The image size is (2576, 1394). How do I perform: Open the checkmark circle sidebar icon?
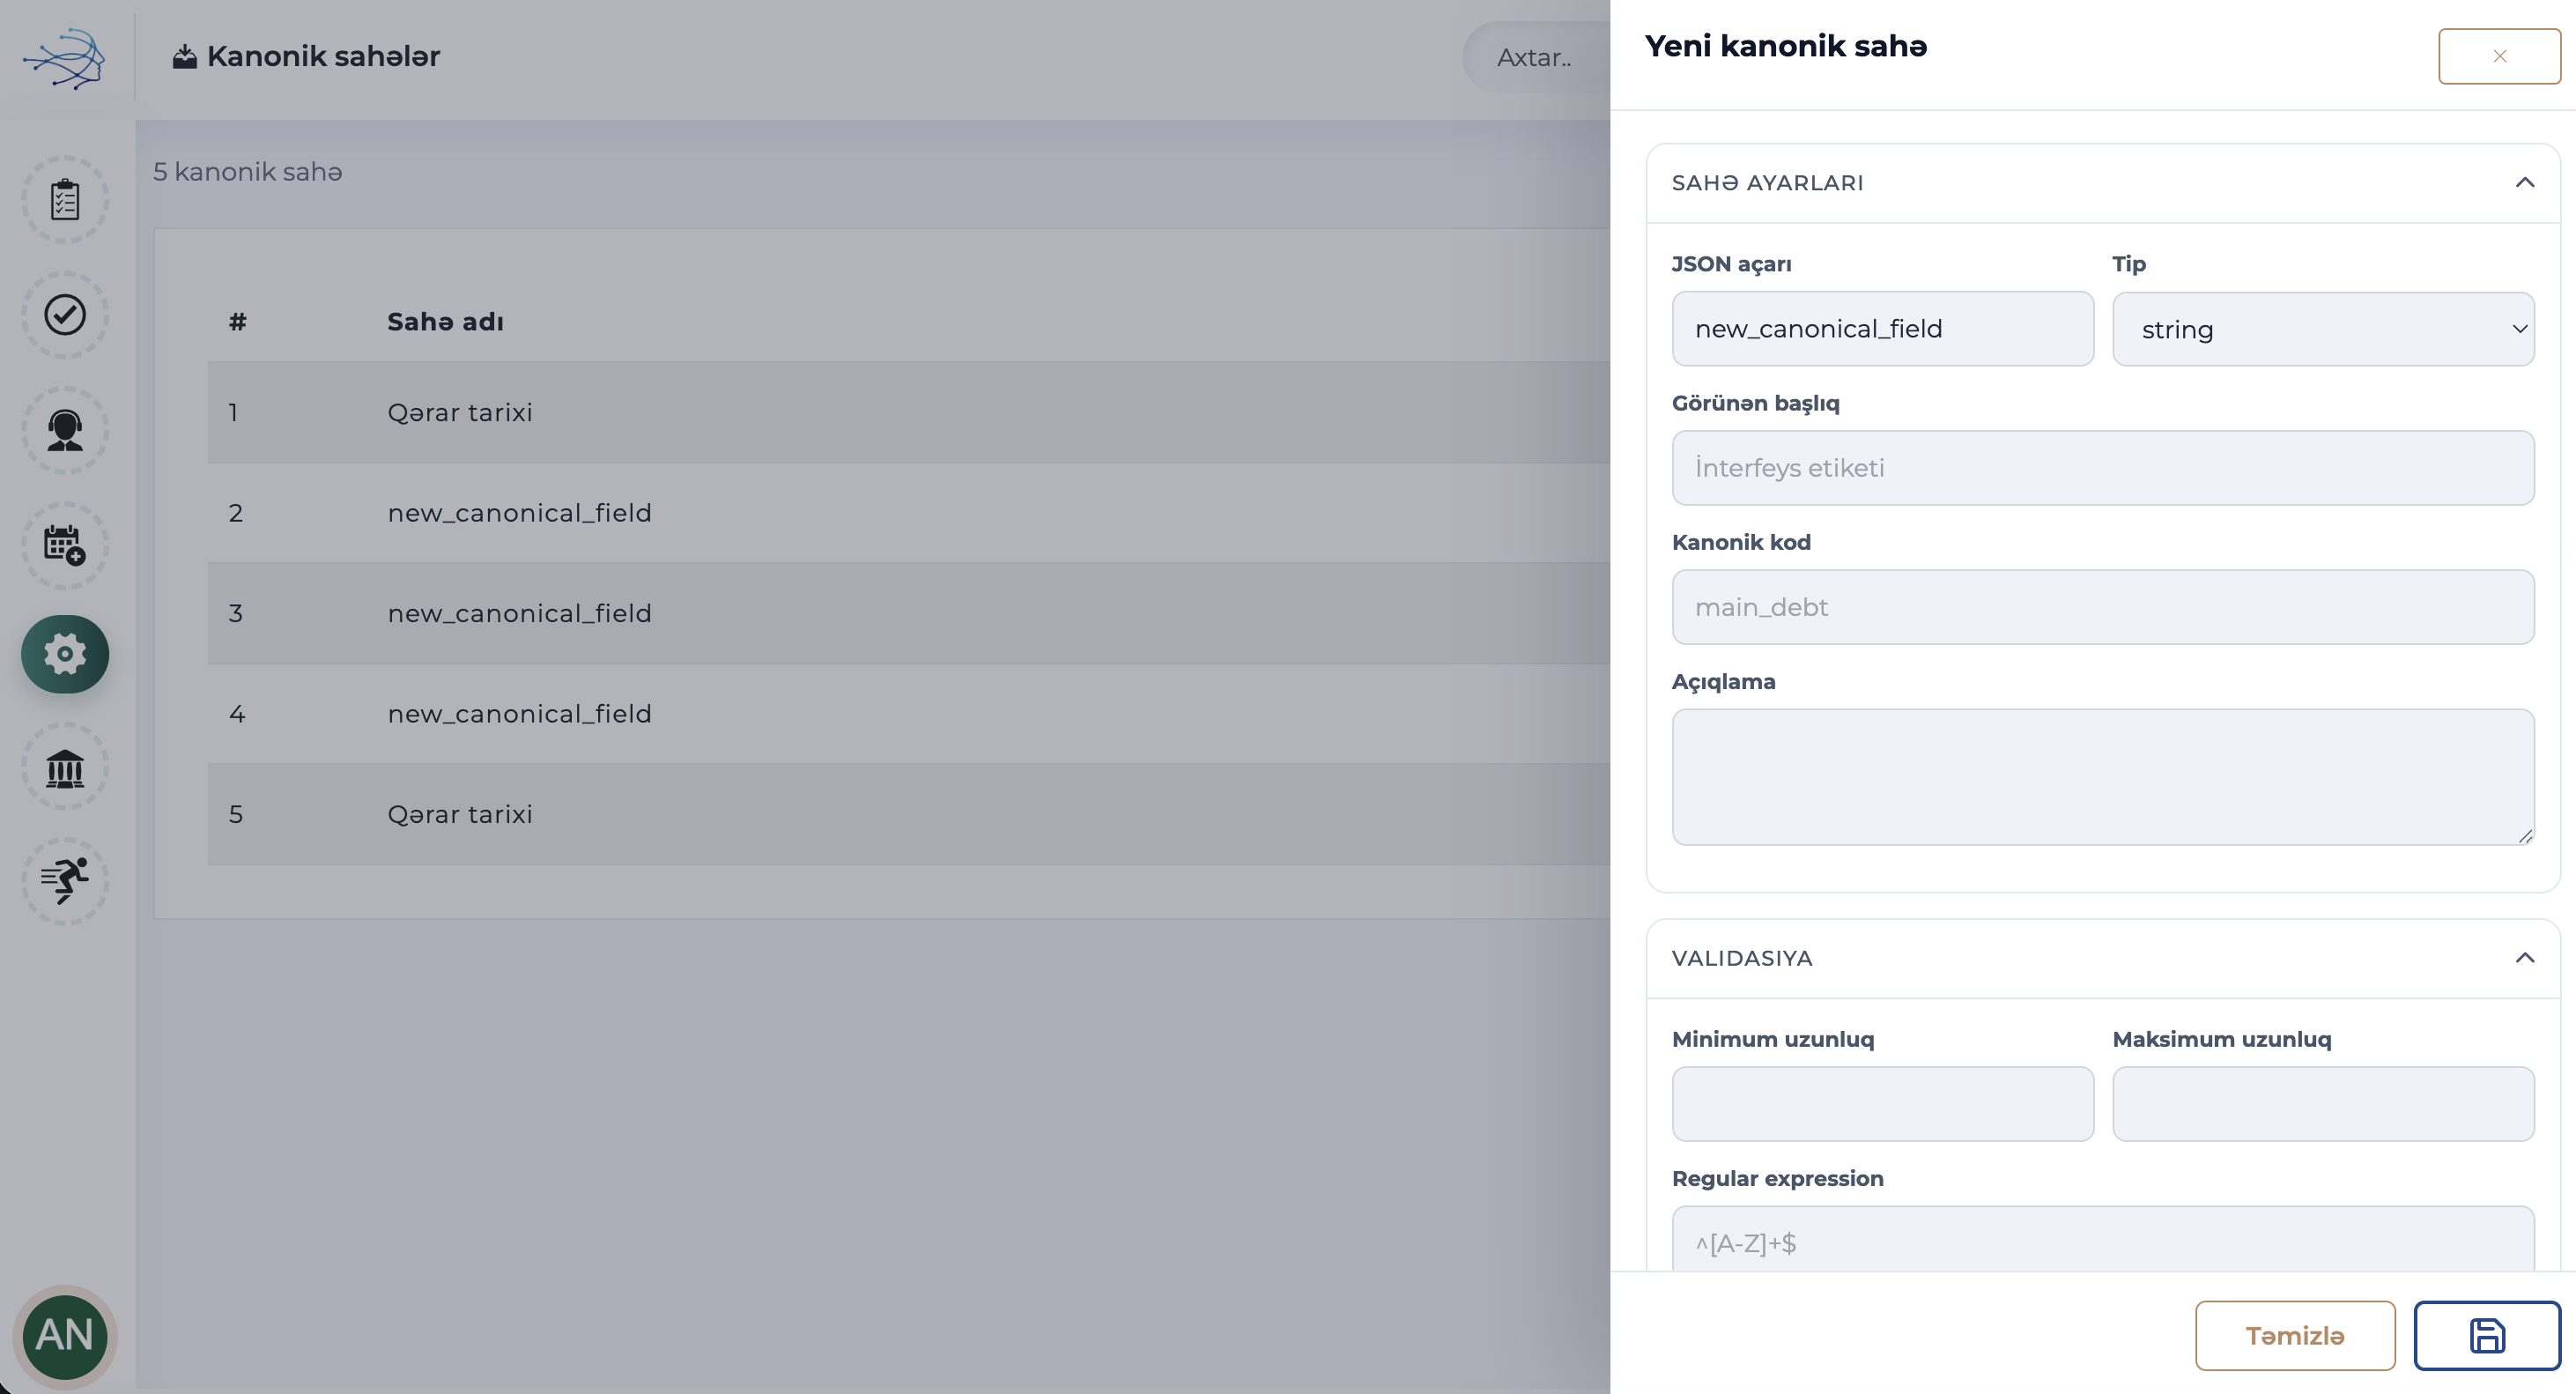[65, 315]
